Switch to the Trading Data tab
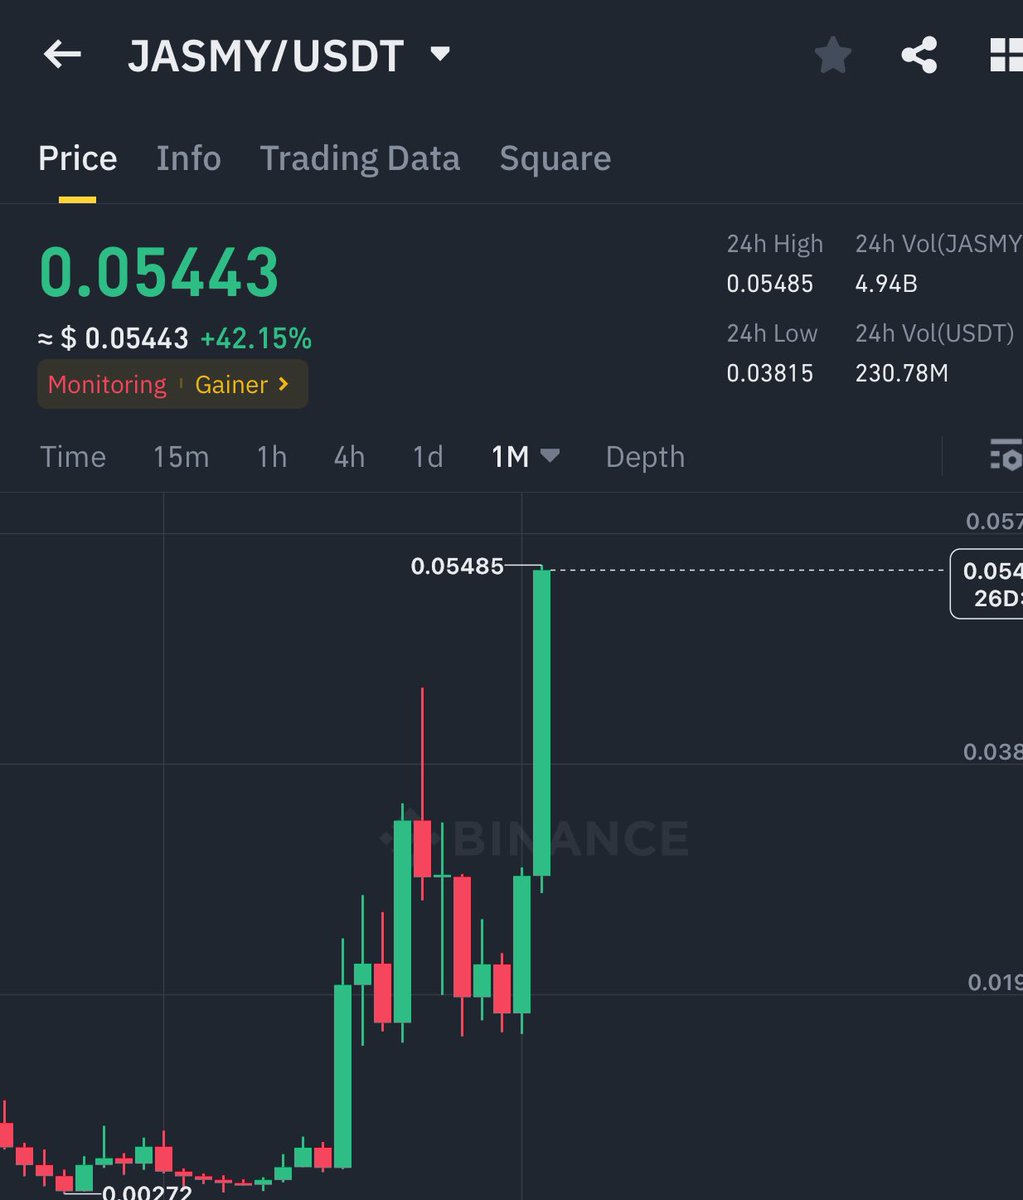Screen dimensions: 1023x1200 click(360, 158)
